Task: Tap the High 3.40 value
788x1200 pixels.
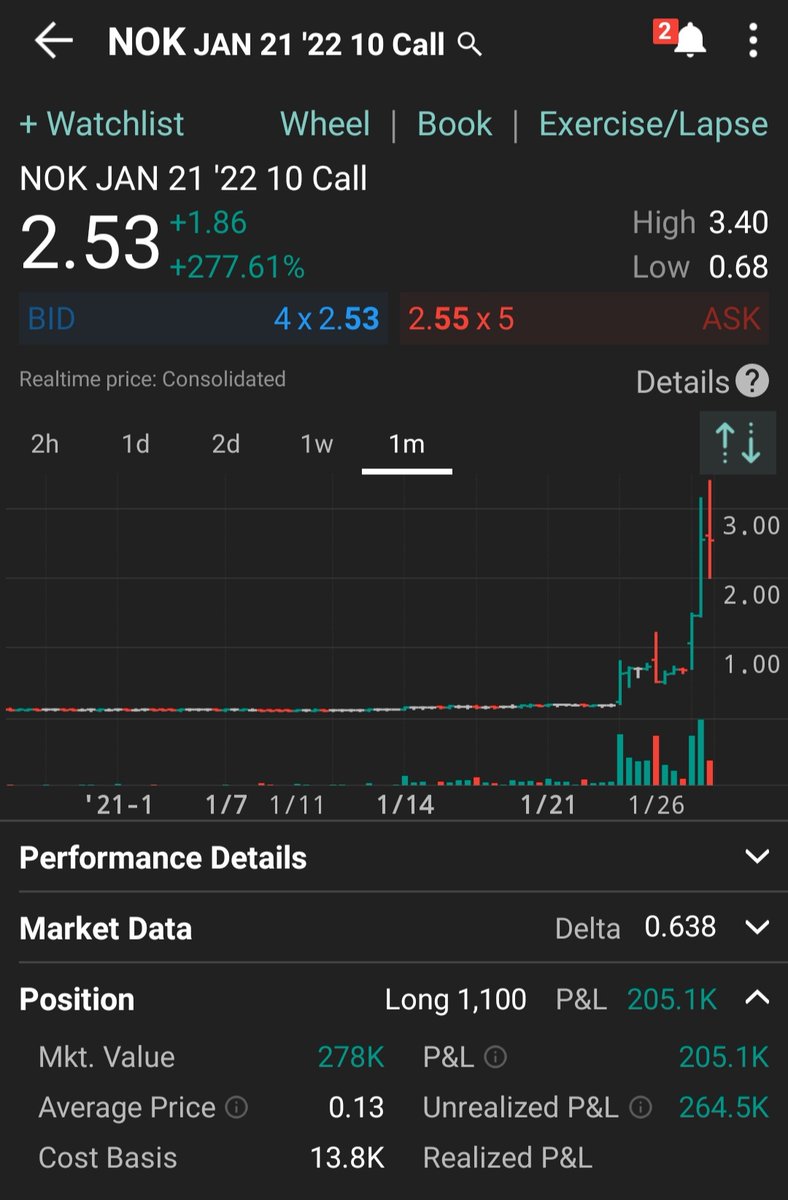Action: click(738, 222)
